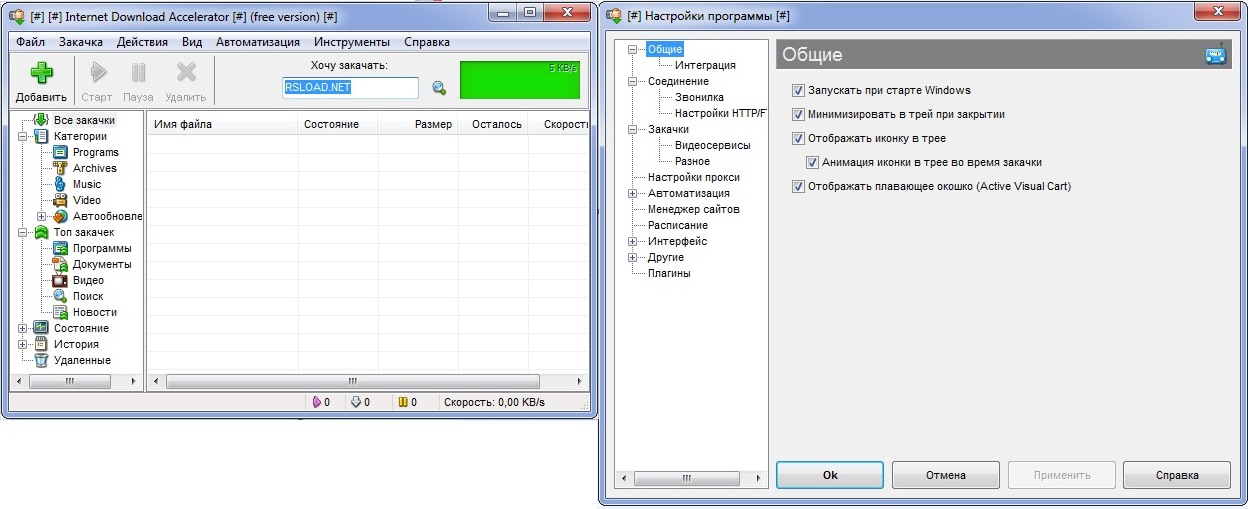Click the yellow pause status bar icon
Image resolution: width=1248 pixels, height=509 pixels.
403,402
